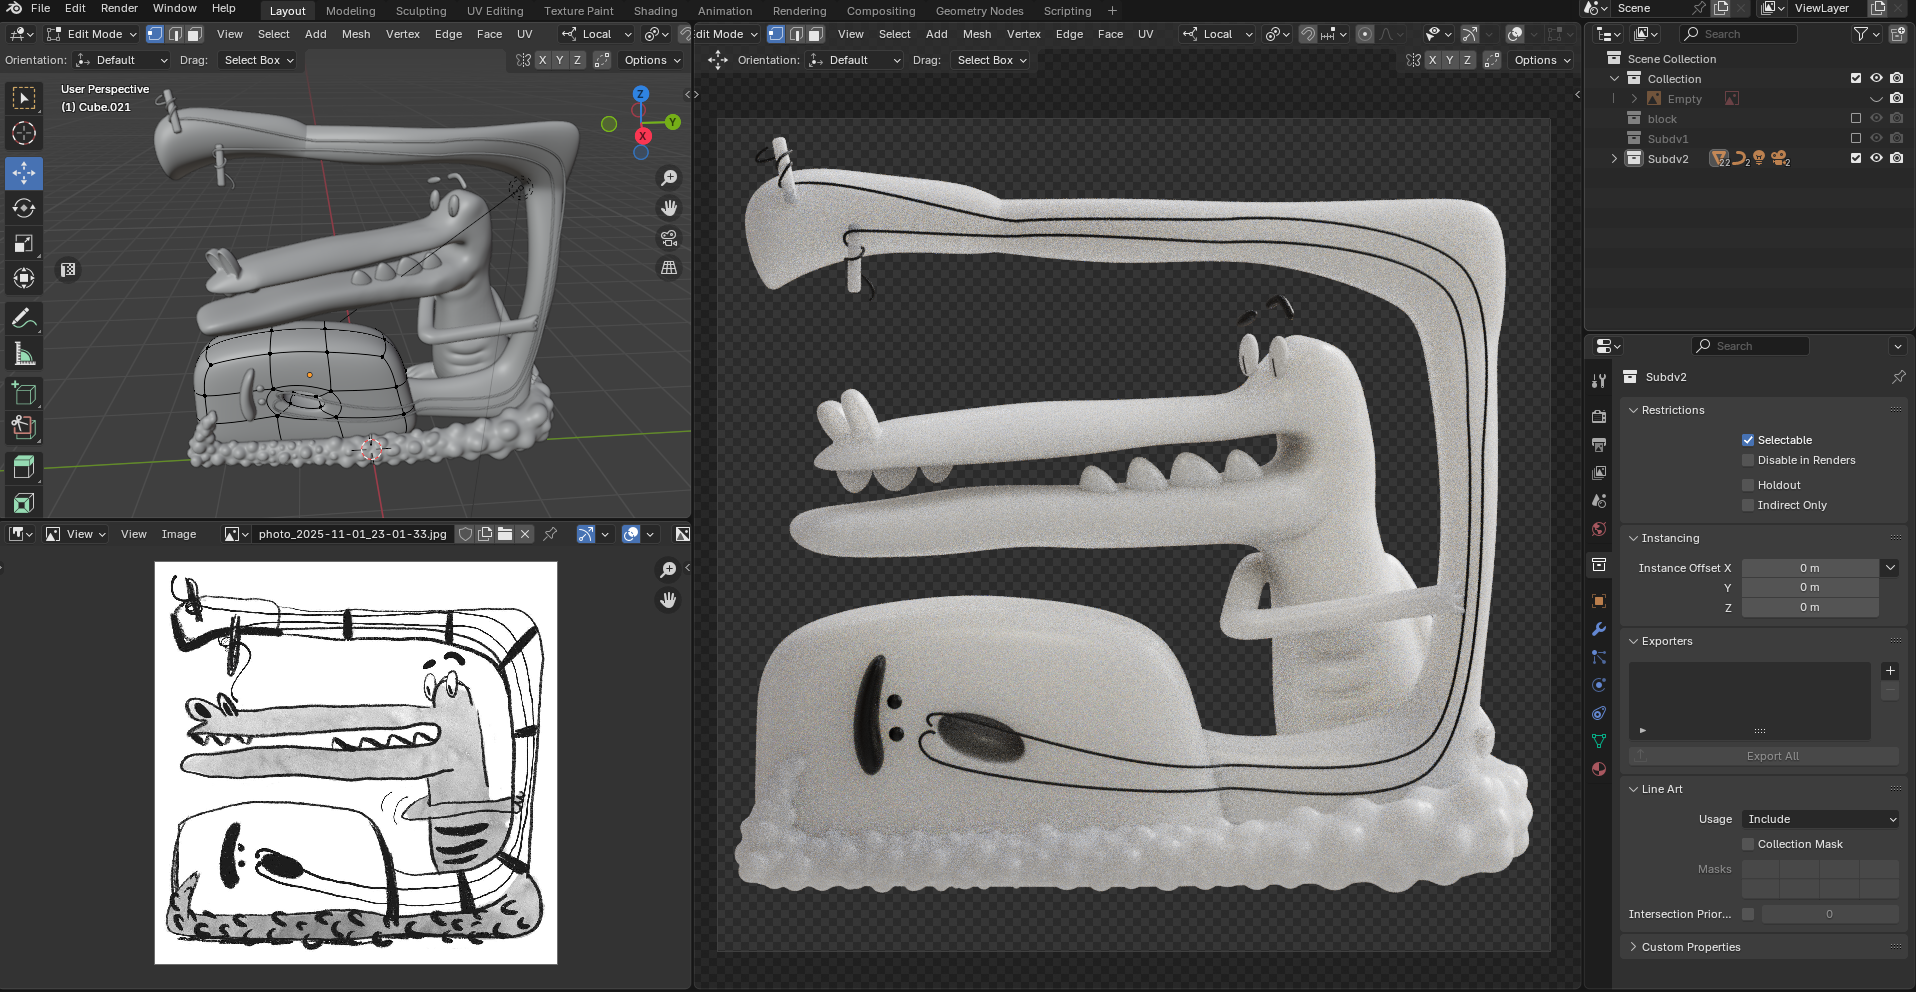The width and height of the screenshot is (1916, 992).
Task: Select the Rotate tool
Action: [x=24, y=208]
